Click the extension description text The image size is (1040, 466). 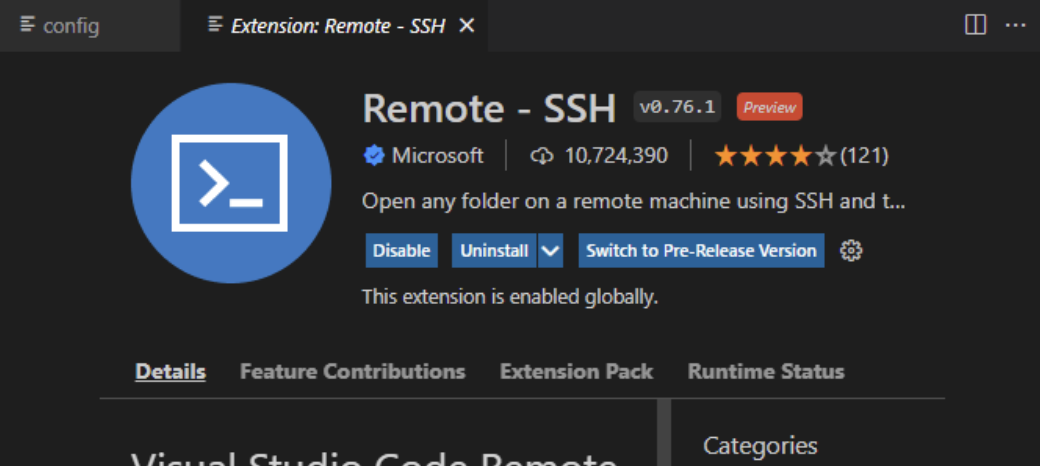point(633,202)
